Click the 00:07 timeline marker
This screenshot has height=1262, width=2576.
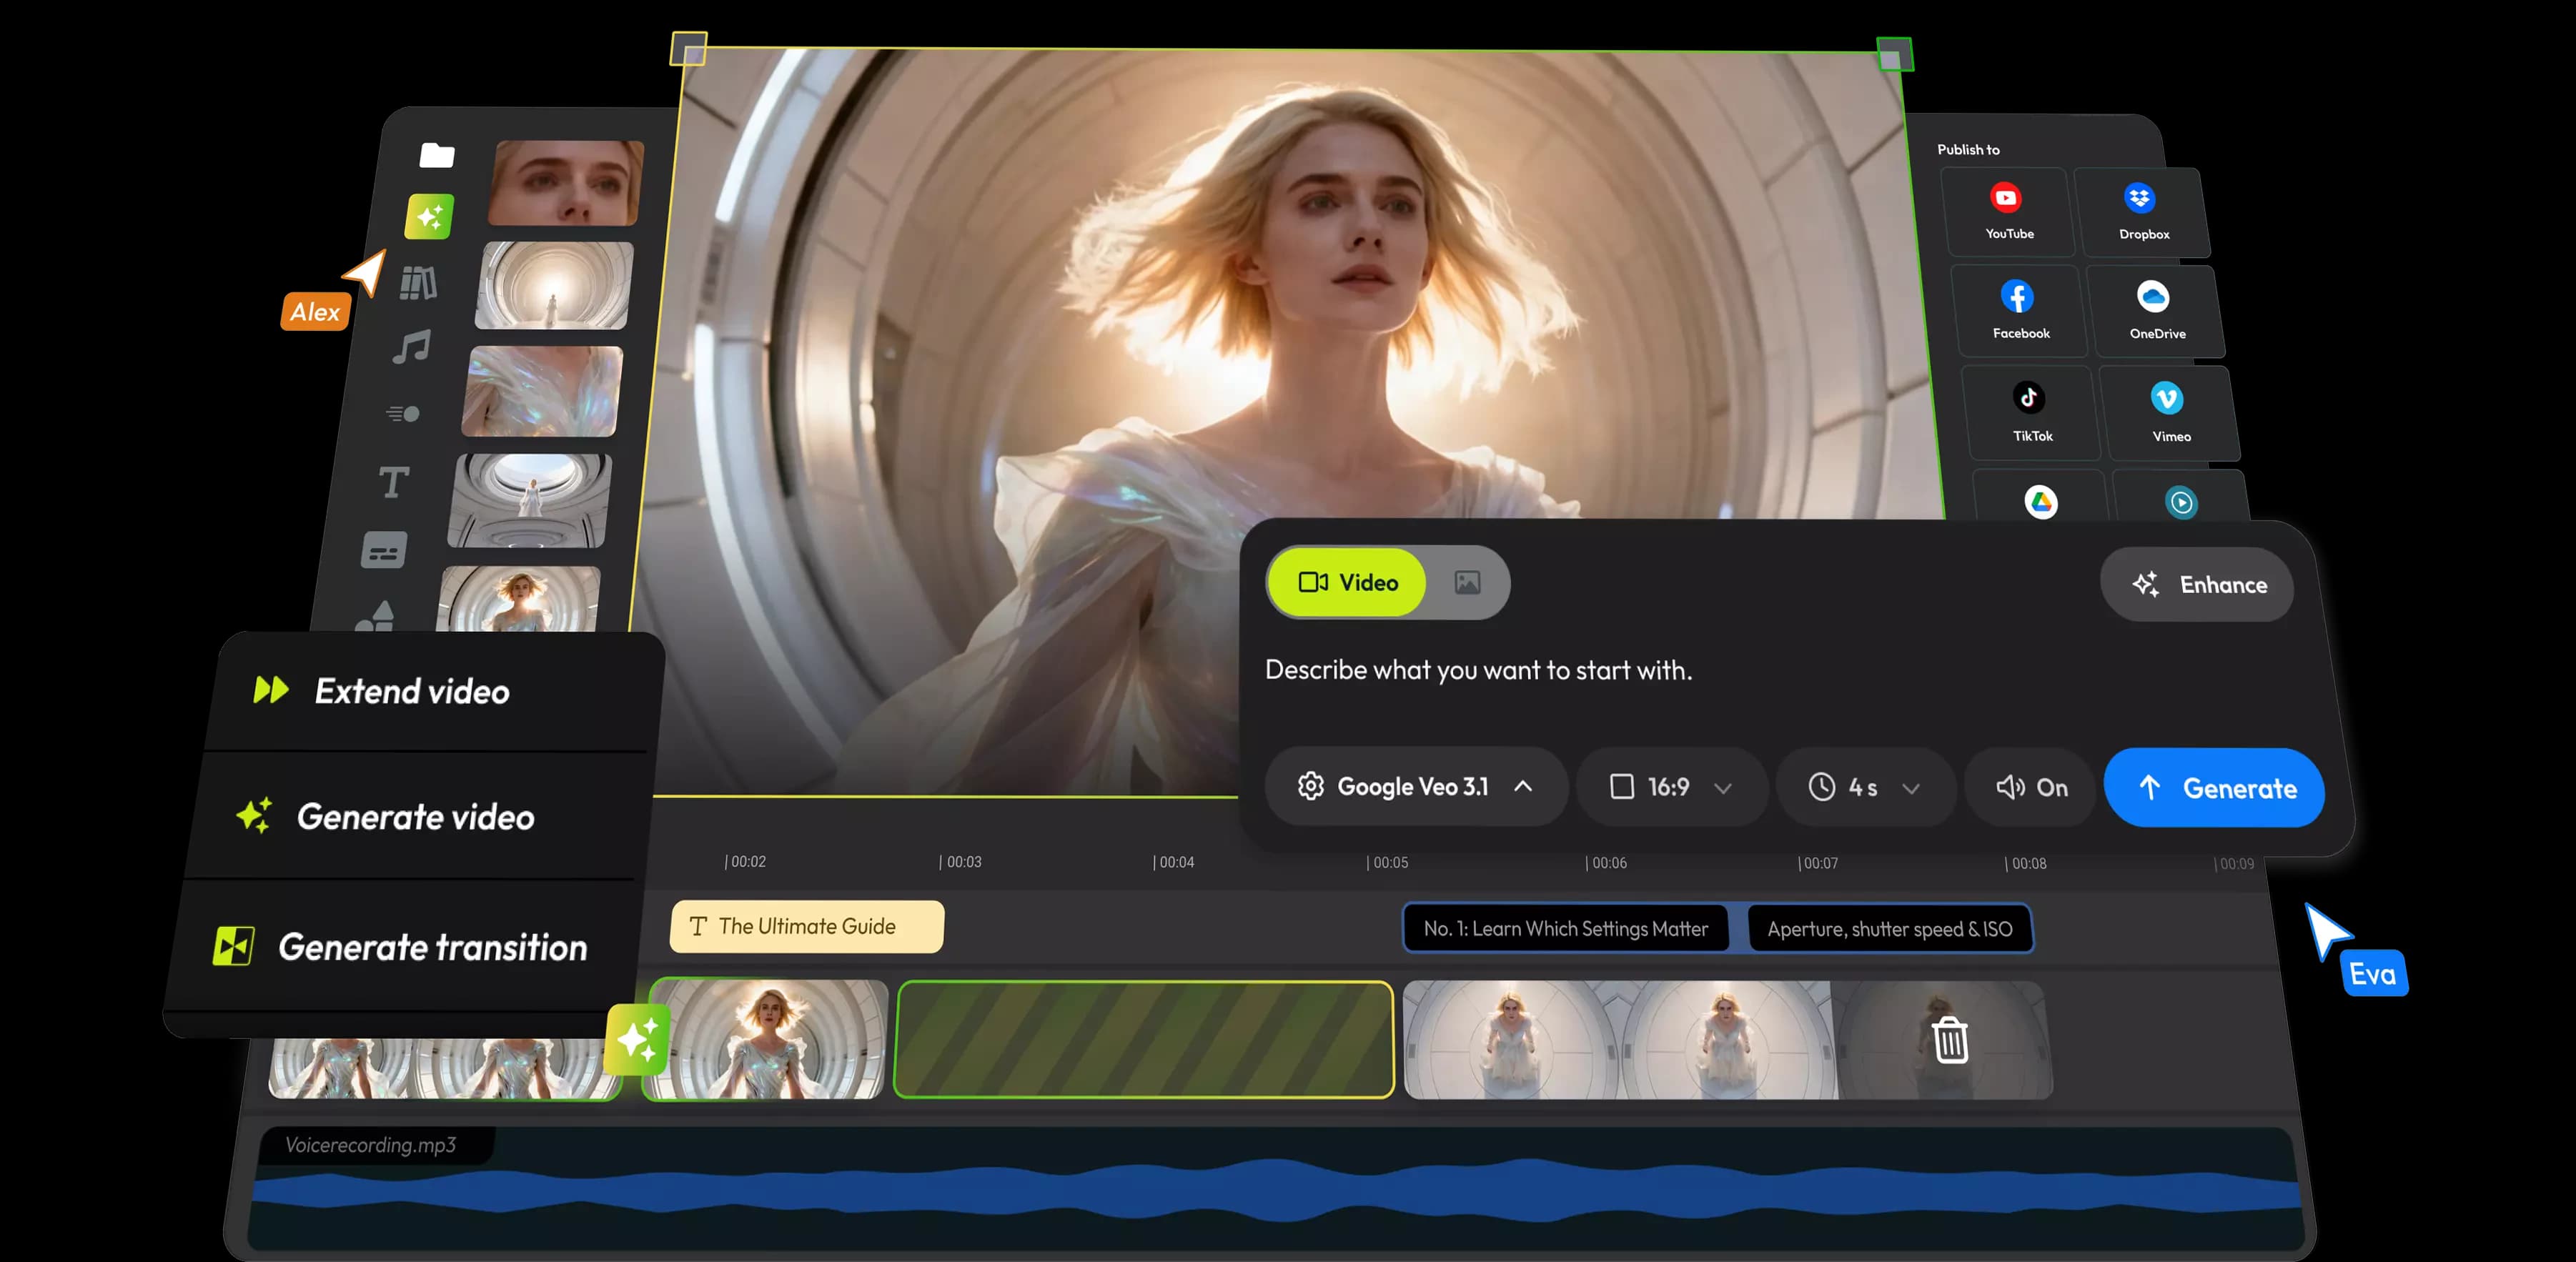click(x=1818, y=863)
